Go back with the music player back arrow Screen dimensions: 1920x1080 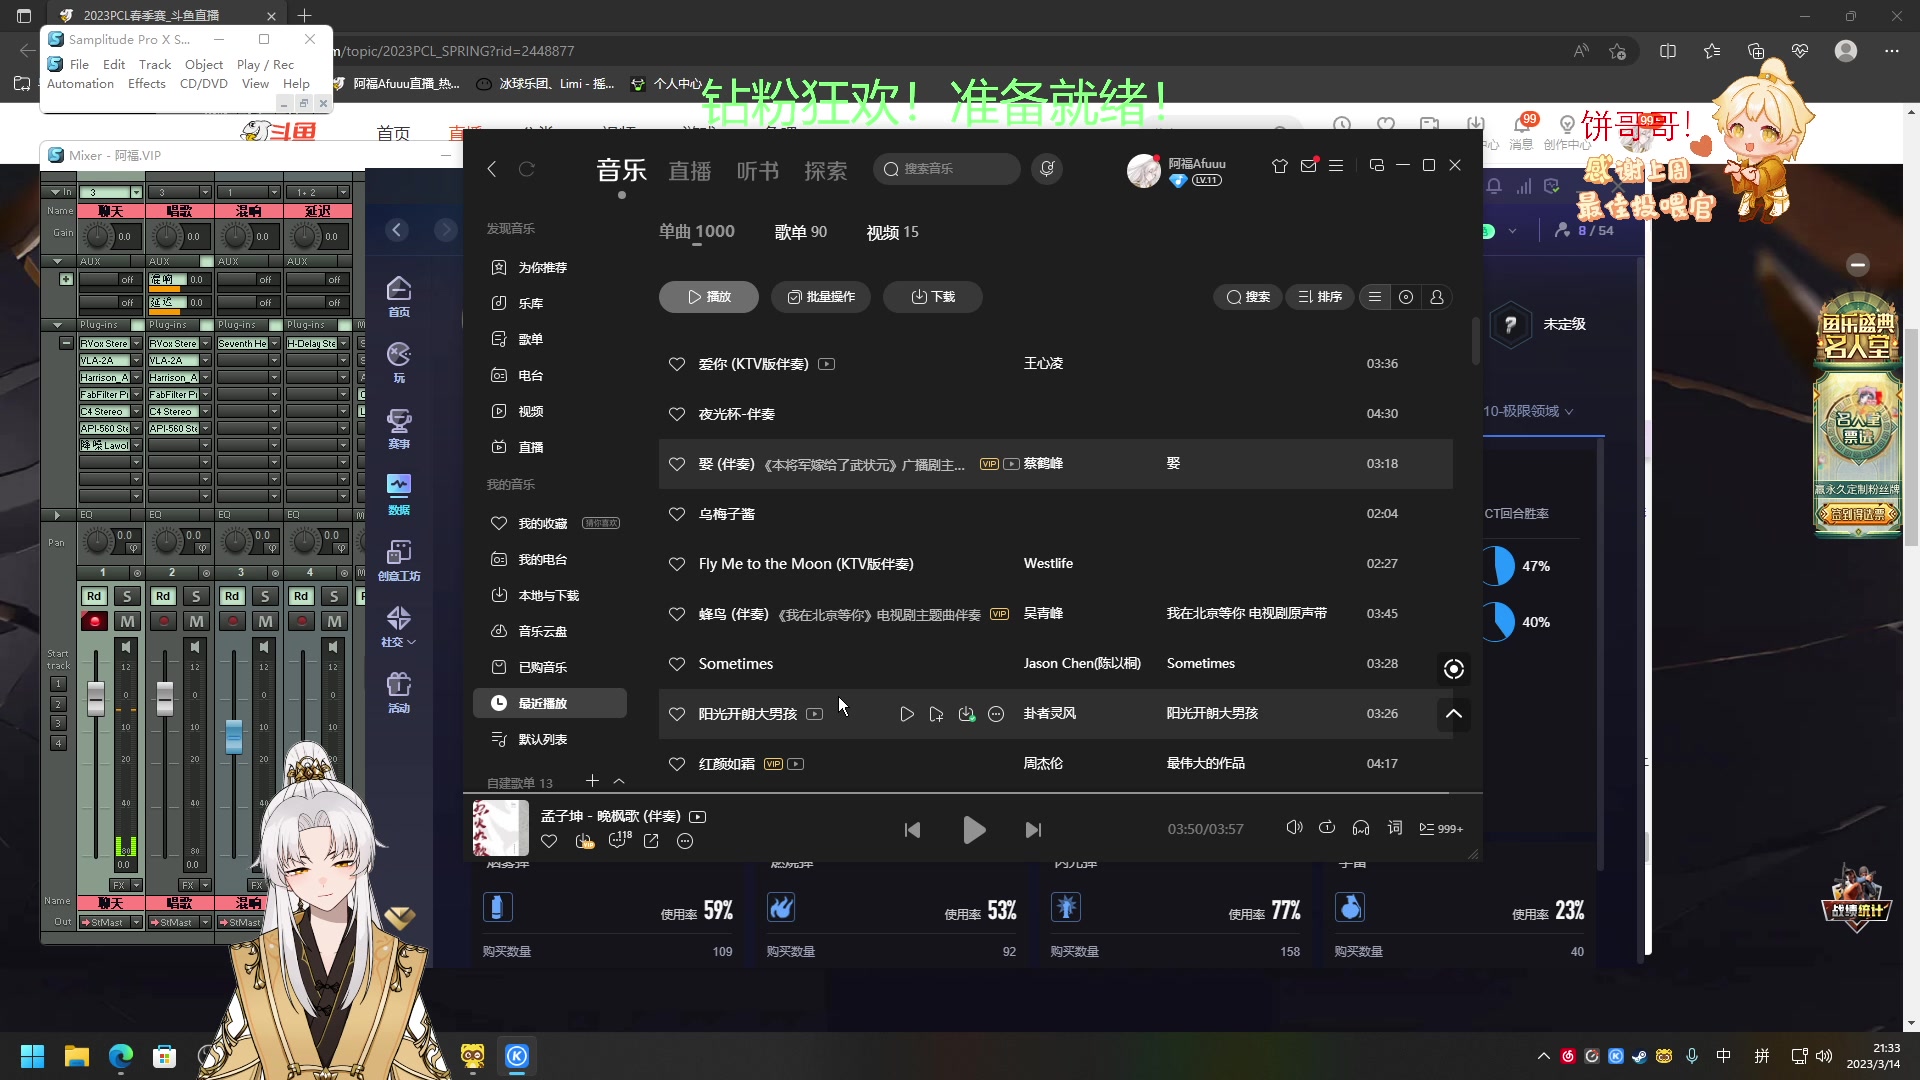click(491, 169)
